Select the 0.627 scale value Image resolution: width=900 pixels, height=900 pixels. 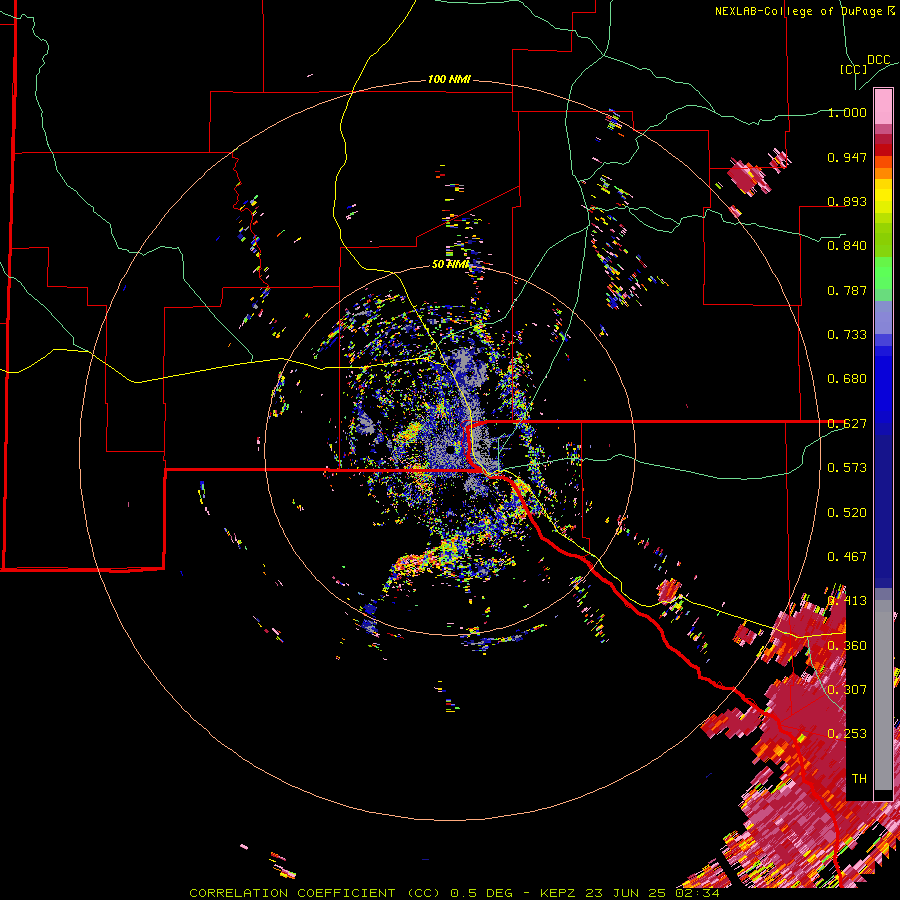847,424
